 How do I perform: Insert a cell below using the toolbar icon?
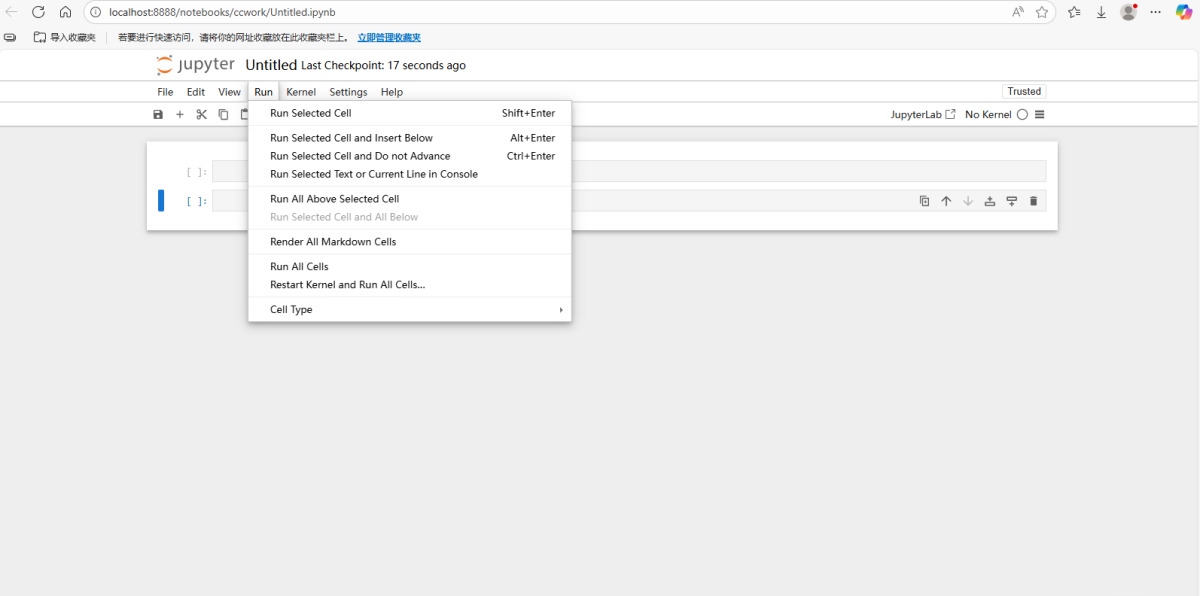click(1011, 200)
